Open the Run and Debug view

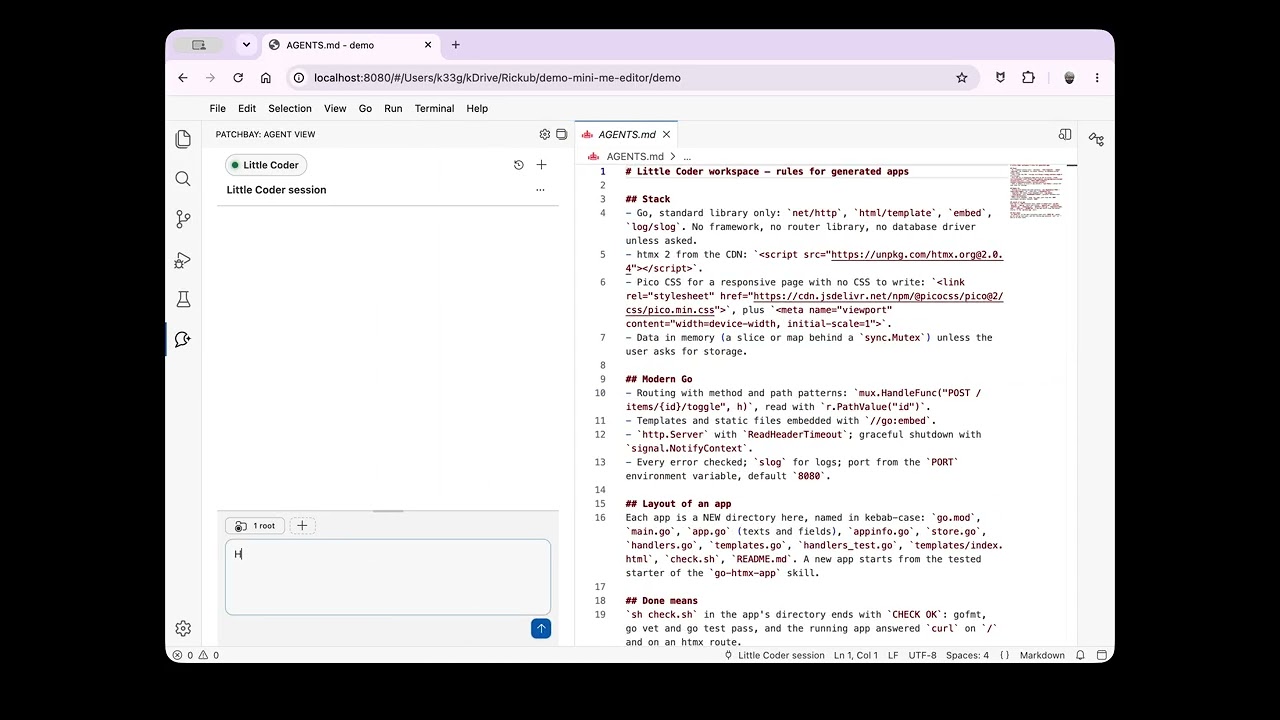(183, 260)
